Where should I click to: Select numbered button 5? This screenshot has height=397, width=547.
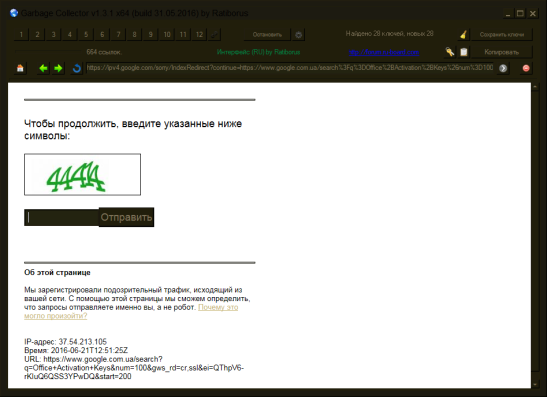(86, 35)
